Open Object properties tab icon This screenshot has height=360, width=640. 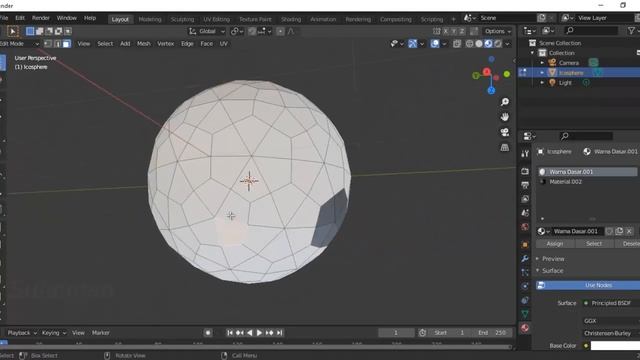coord(525,245)
